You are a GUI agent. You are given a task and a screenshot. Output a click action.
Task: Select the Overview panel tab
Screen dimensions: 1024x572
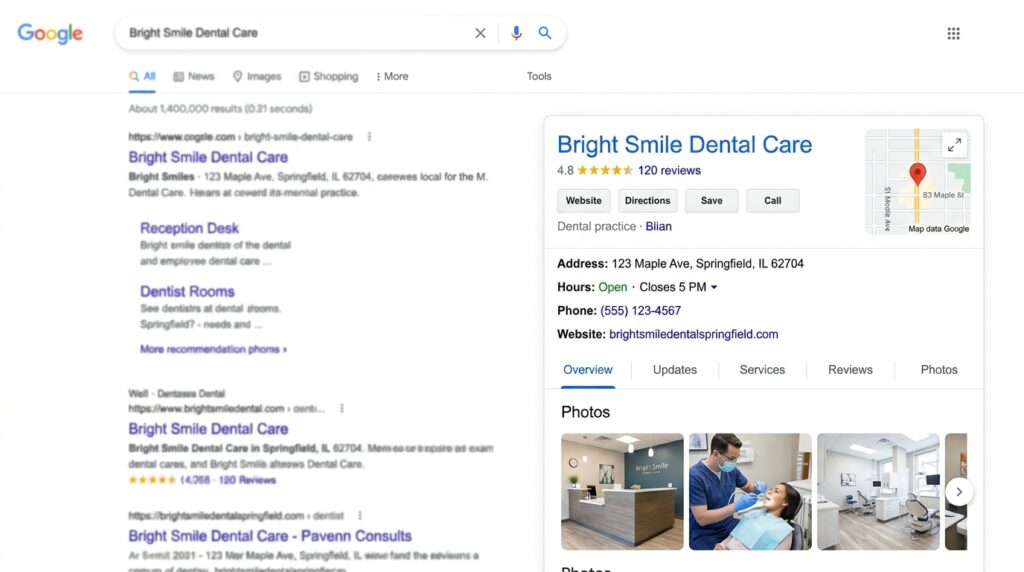pos(588,370)
